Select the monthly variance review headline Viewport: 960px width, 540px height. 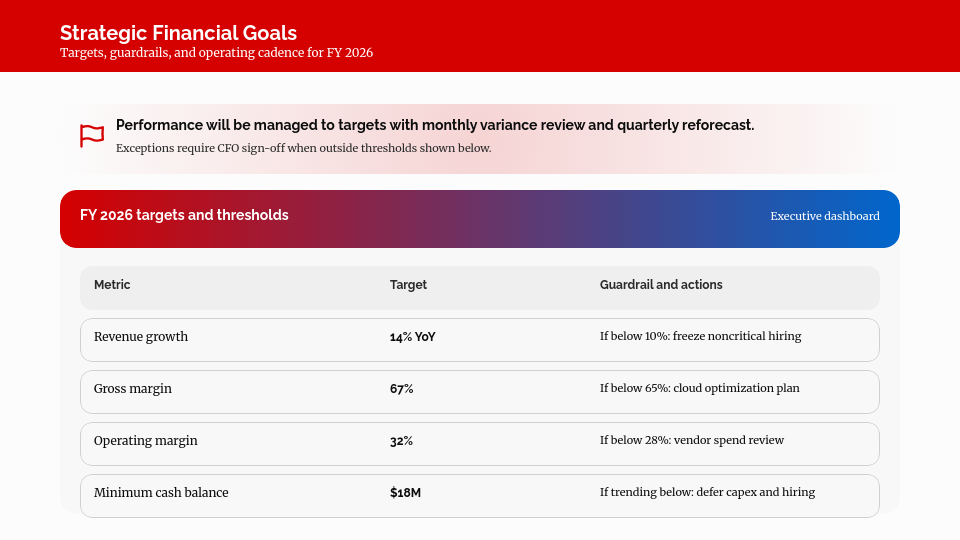[x=435, y=125]
